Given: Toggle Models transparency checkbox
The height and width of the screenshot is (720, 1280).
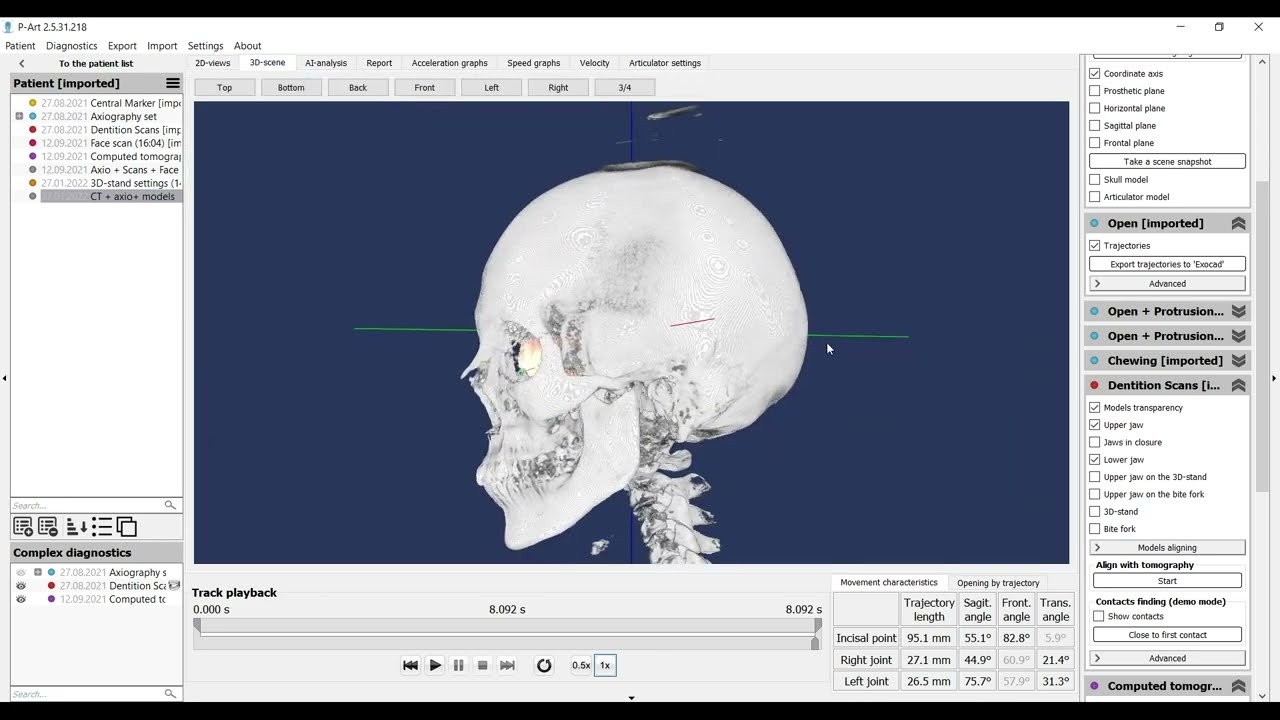Looking at the screenshot, I should pos(1095,408).
